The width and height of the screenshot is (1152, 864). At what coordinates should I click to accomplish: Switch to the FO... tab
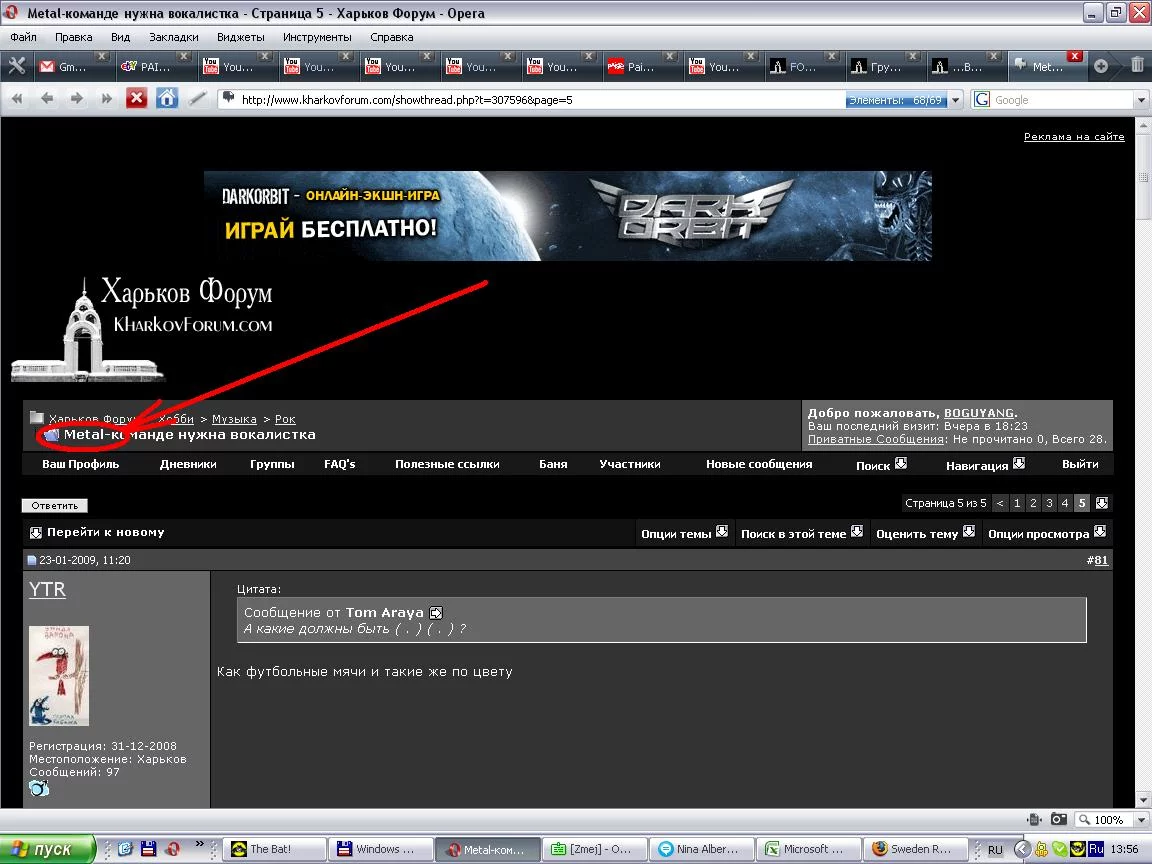click(802, 66)
